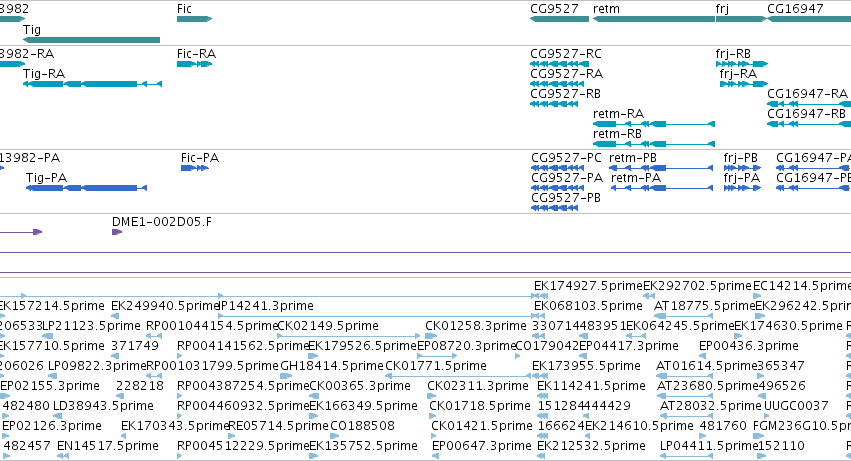The image size is (851, 461).
Task: Select EST EK135752.5prime
Action: (x=364, y=446)
